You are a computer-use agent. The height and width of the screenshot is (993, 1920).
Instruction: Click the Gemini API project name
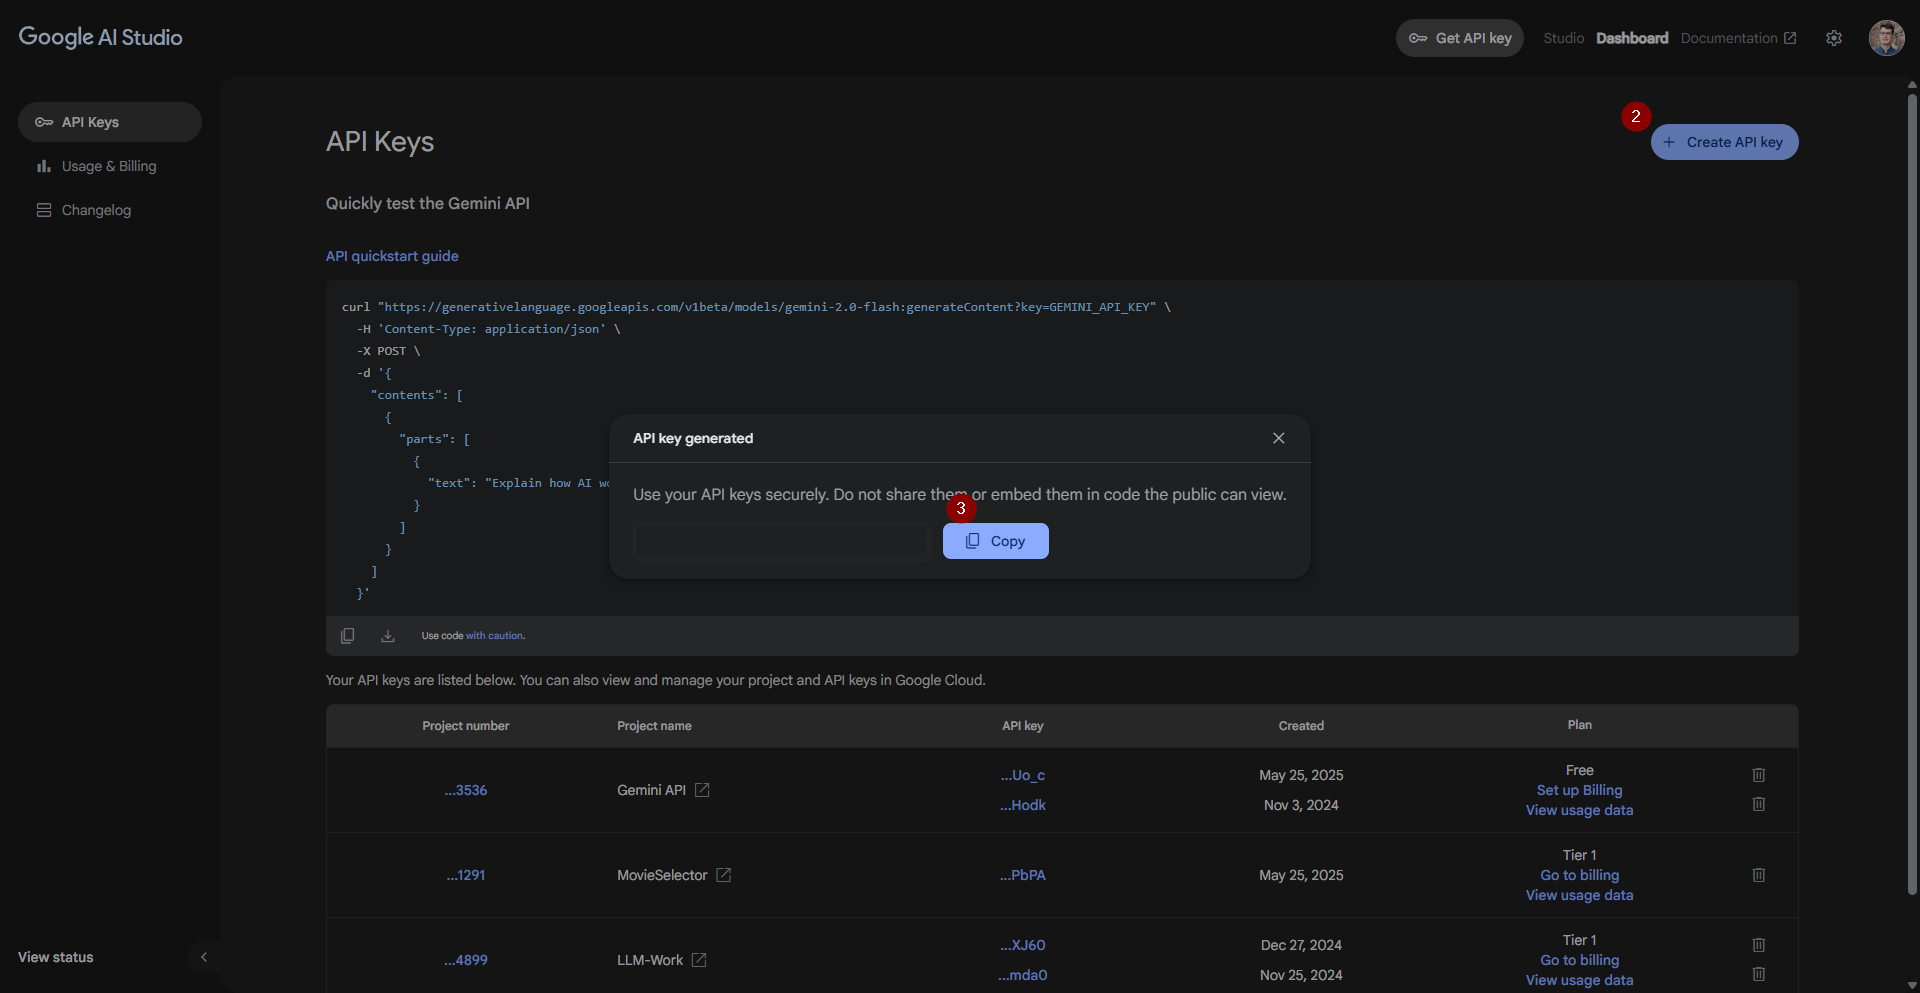[651, 790]
